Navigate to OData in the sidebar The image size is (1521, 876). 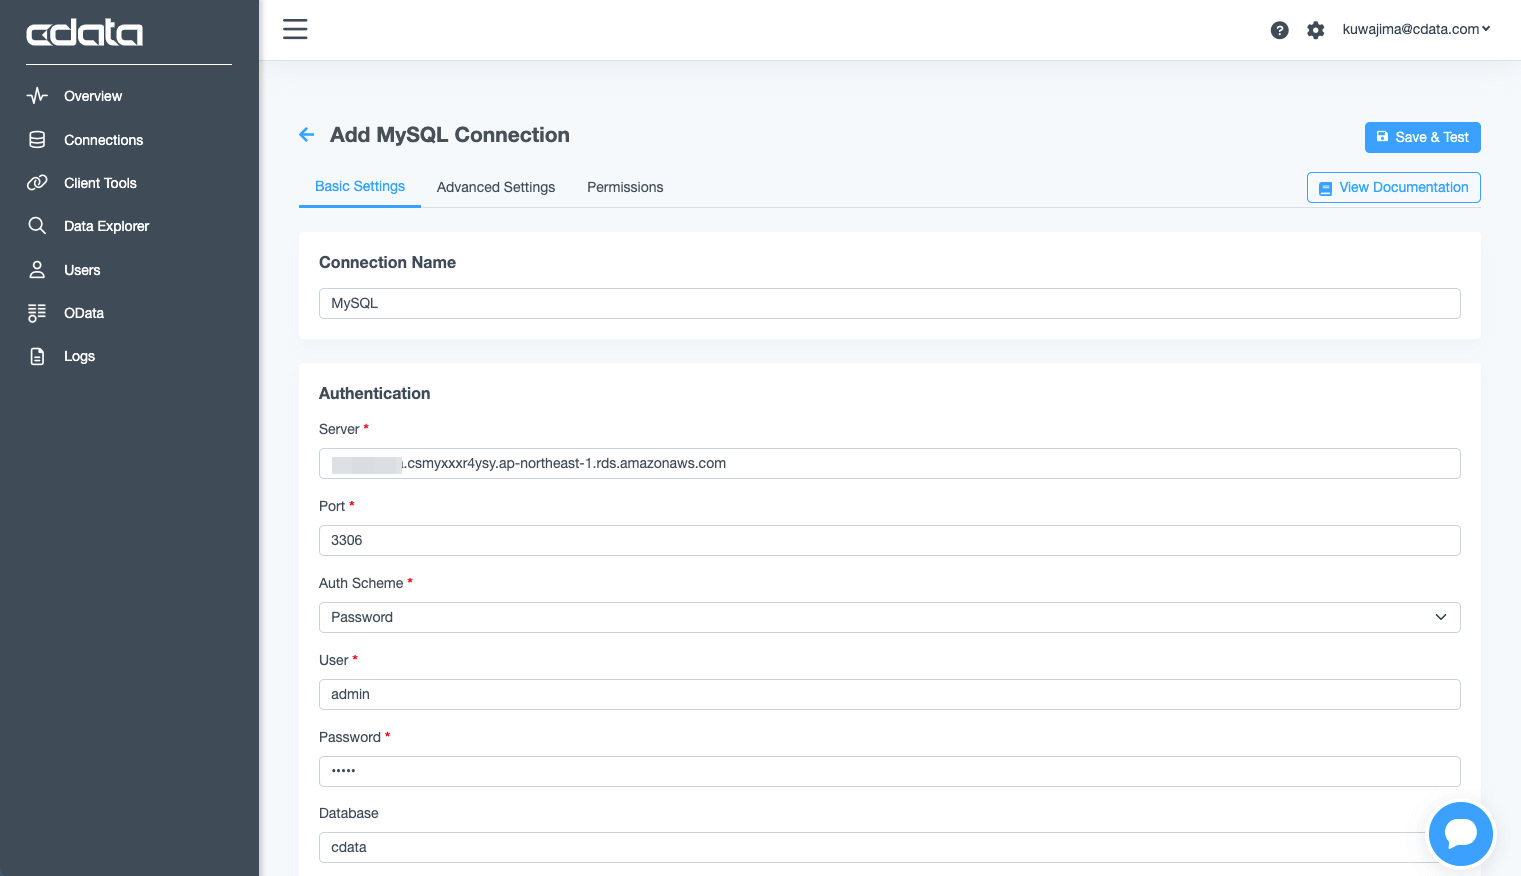[84, 313]
